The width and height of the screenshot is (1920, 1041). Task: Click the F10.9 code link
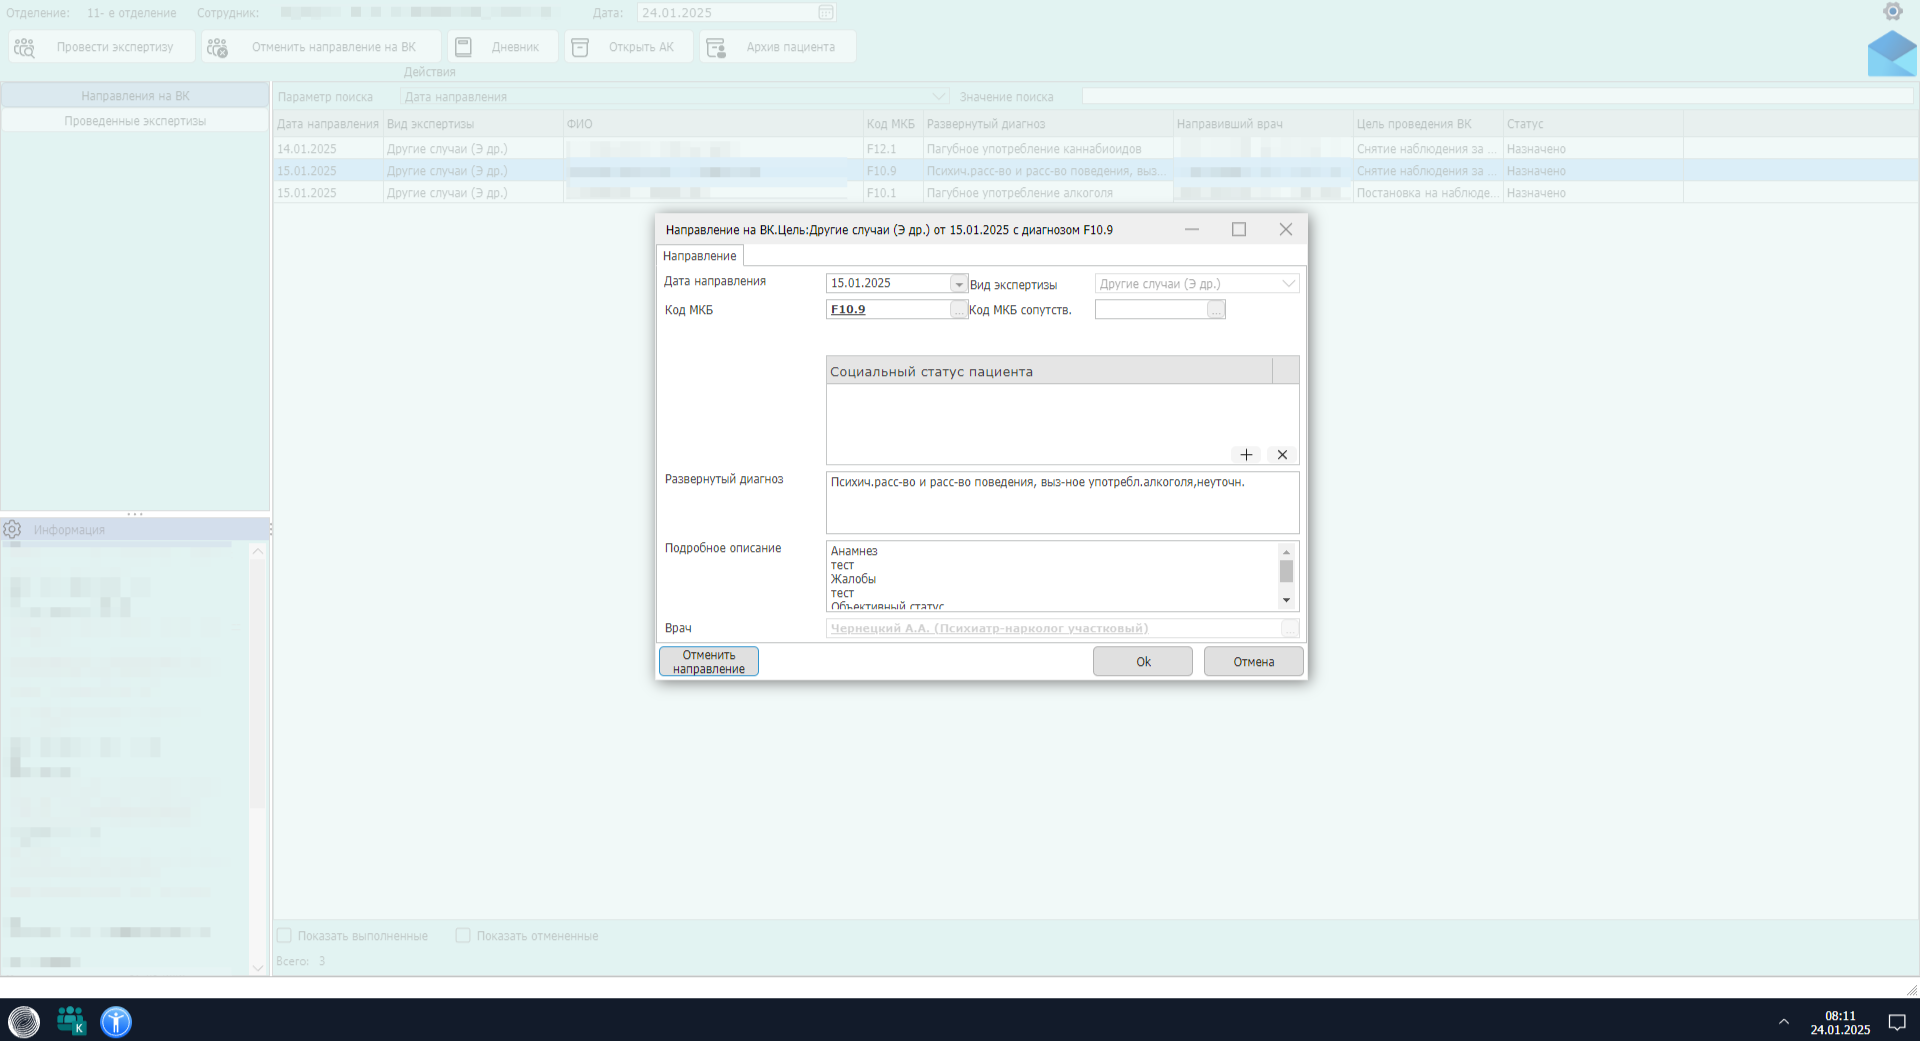pyautogui.click(x=848, y=310)
